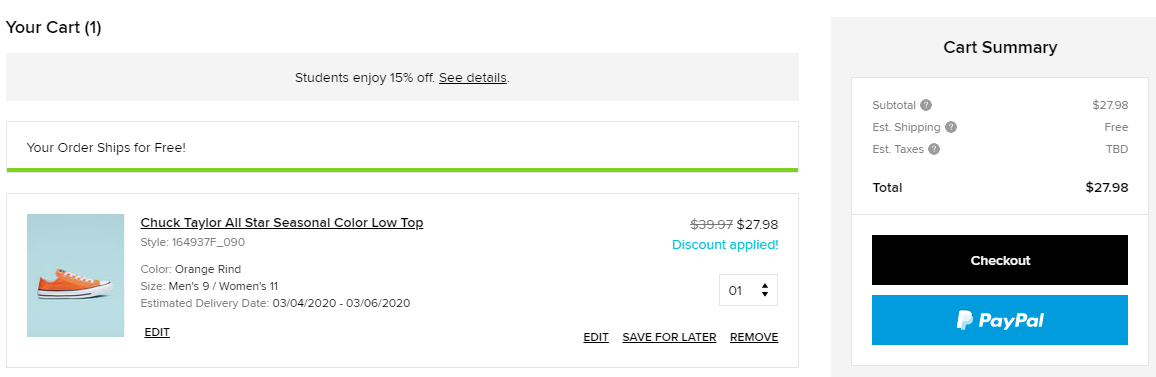
Task: Increase quantity with the up arrow
Action: point(765,286)
